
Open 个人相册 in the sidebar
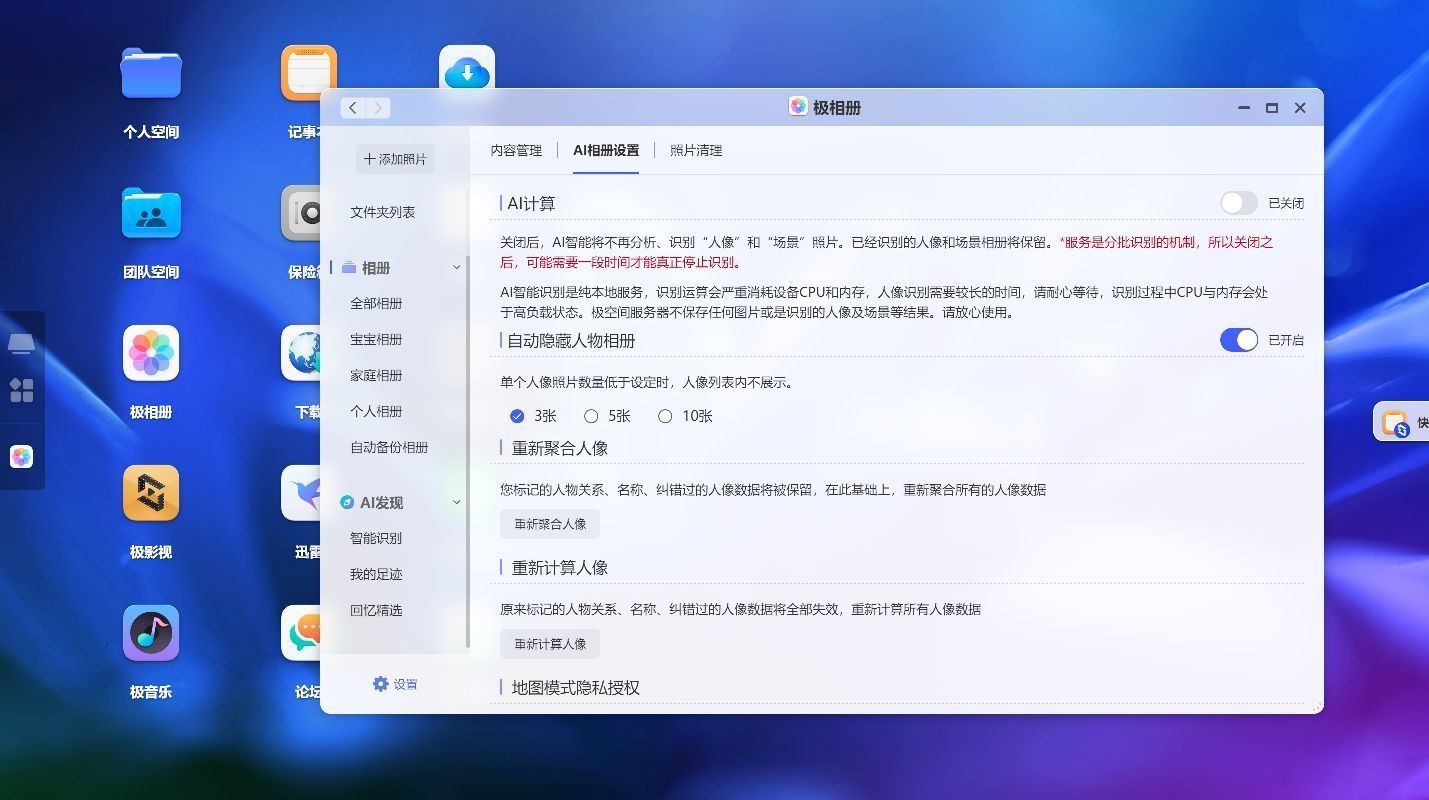[x=376, y=412]
